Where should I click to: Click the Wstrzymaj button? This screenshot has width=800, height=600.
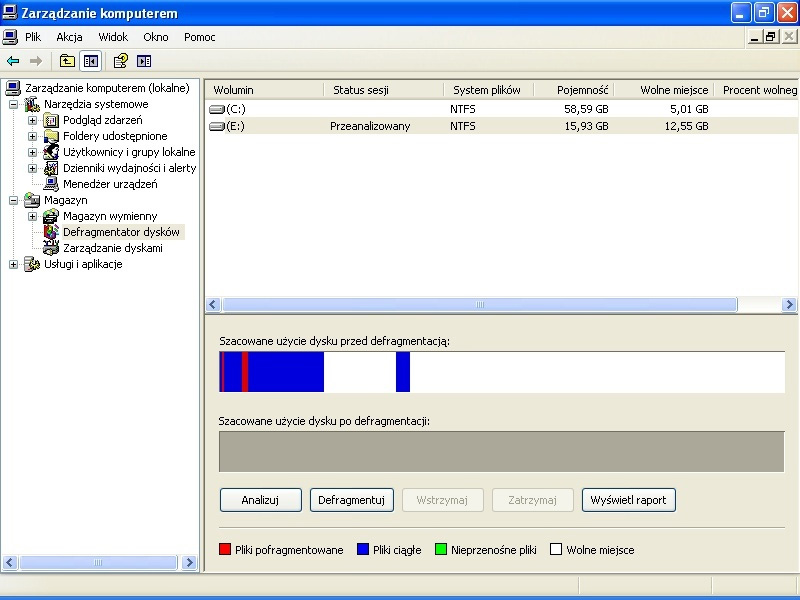442,500
